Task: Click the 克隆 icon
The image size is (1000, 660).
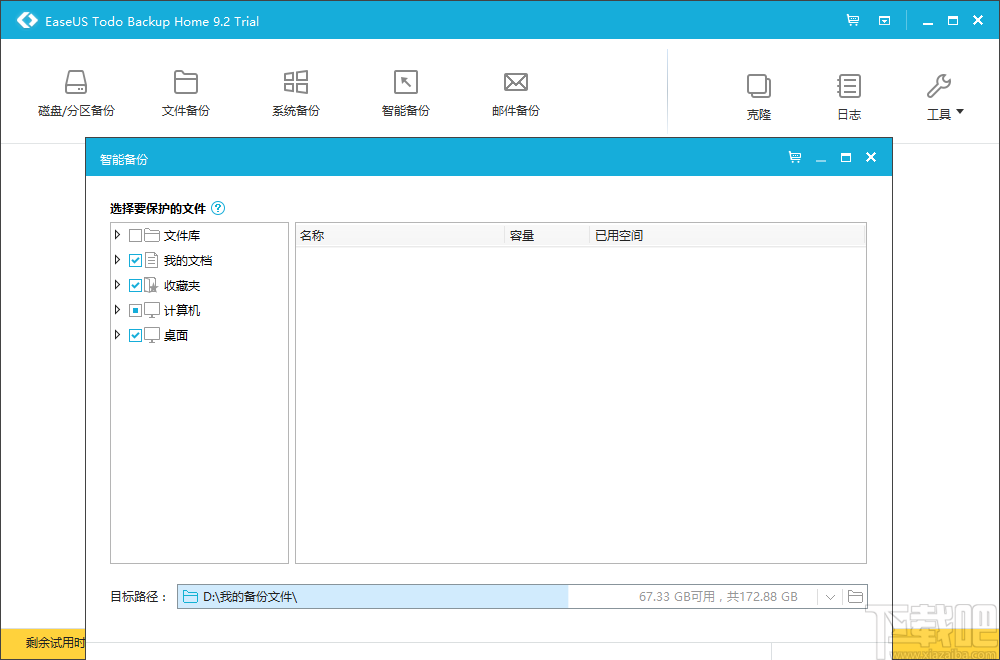Action: click(758, 90)
